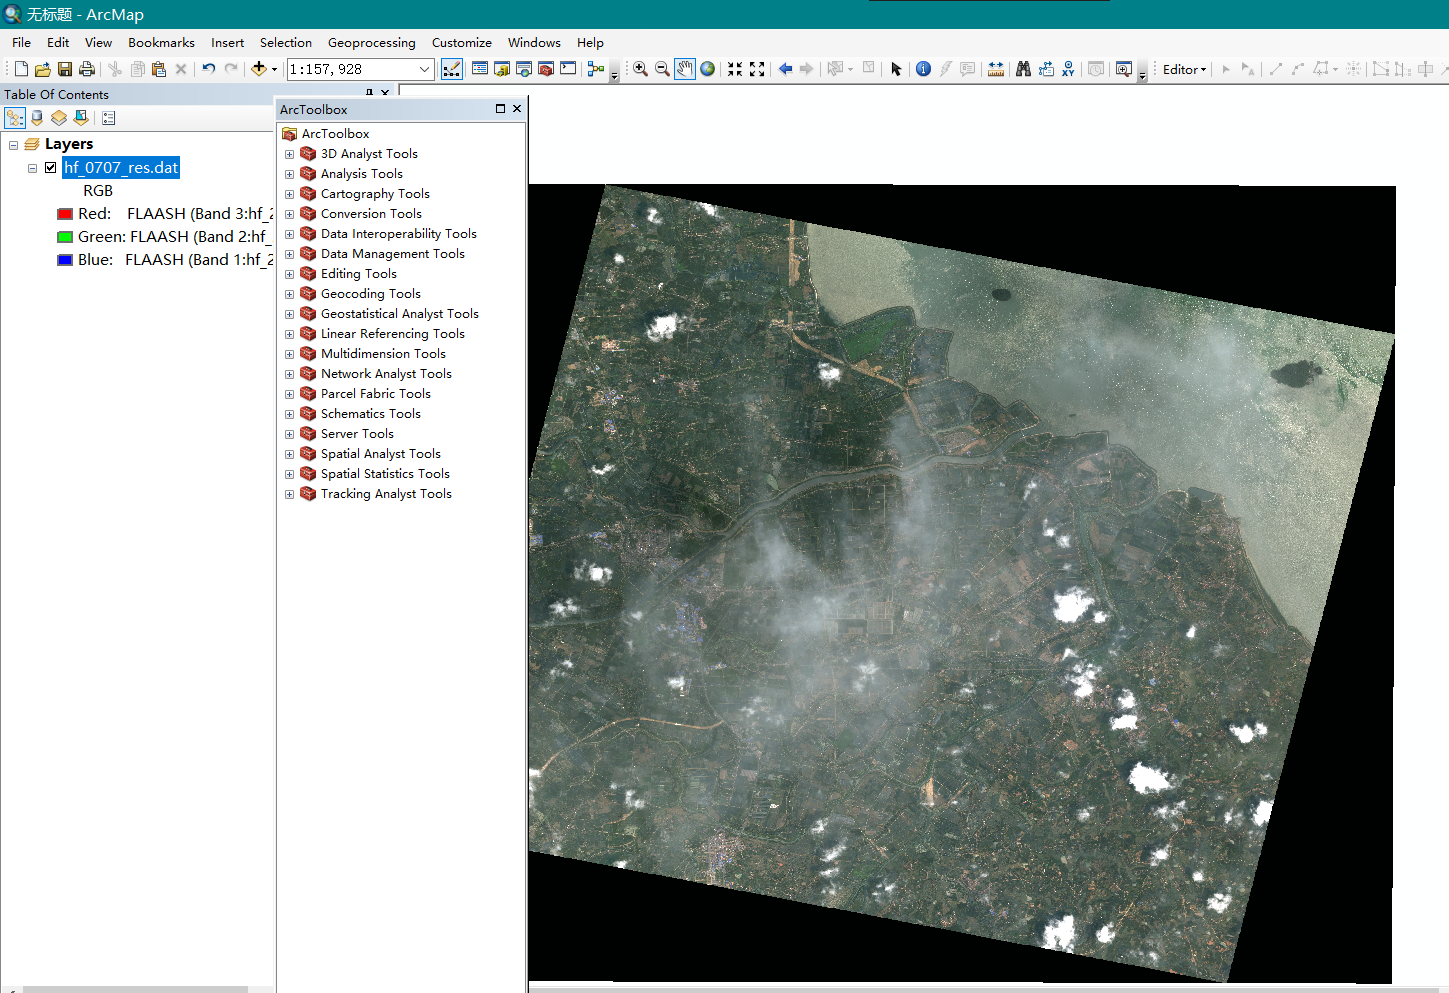
Task: Open the Geoprocessing menu
Action: (371, 42)
